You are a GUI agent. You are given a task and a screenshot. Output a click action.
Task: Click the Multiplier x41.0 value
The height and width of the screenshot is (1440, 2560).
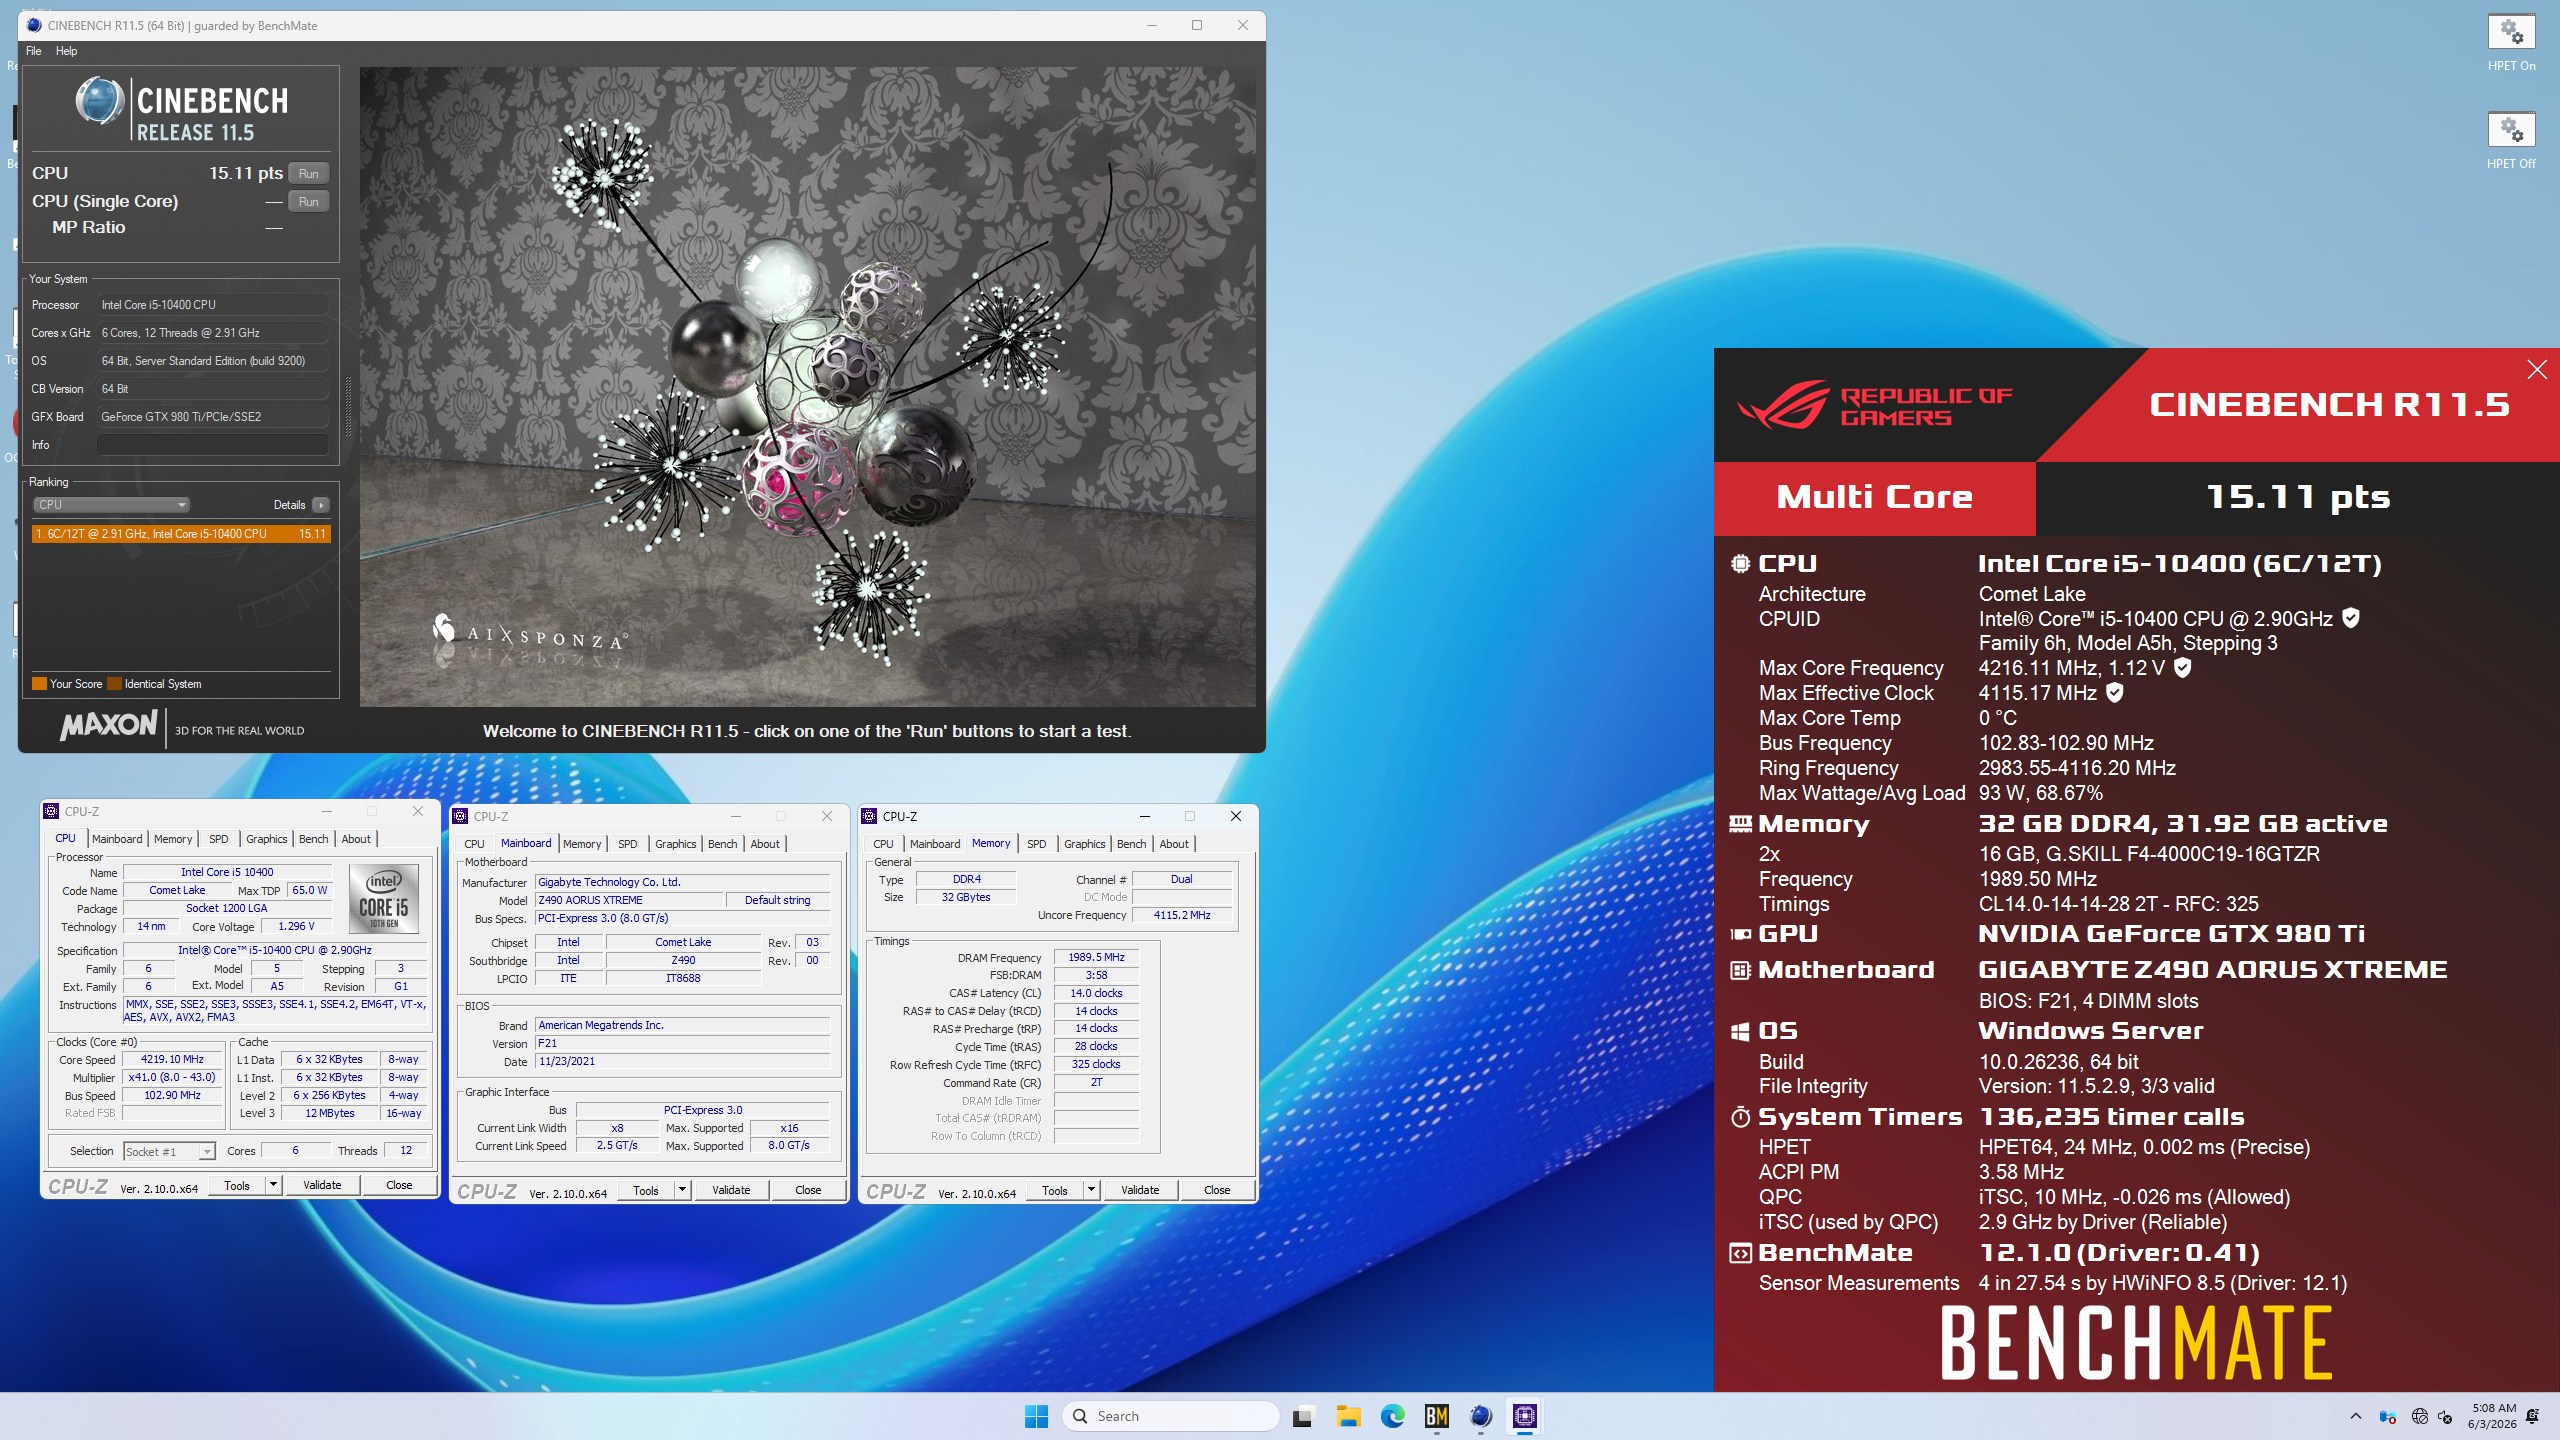point(172,1077)
